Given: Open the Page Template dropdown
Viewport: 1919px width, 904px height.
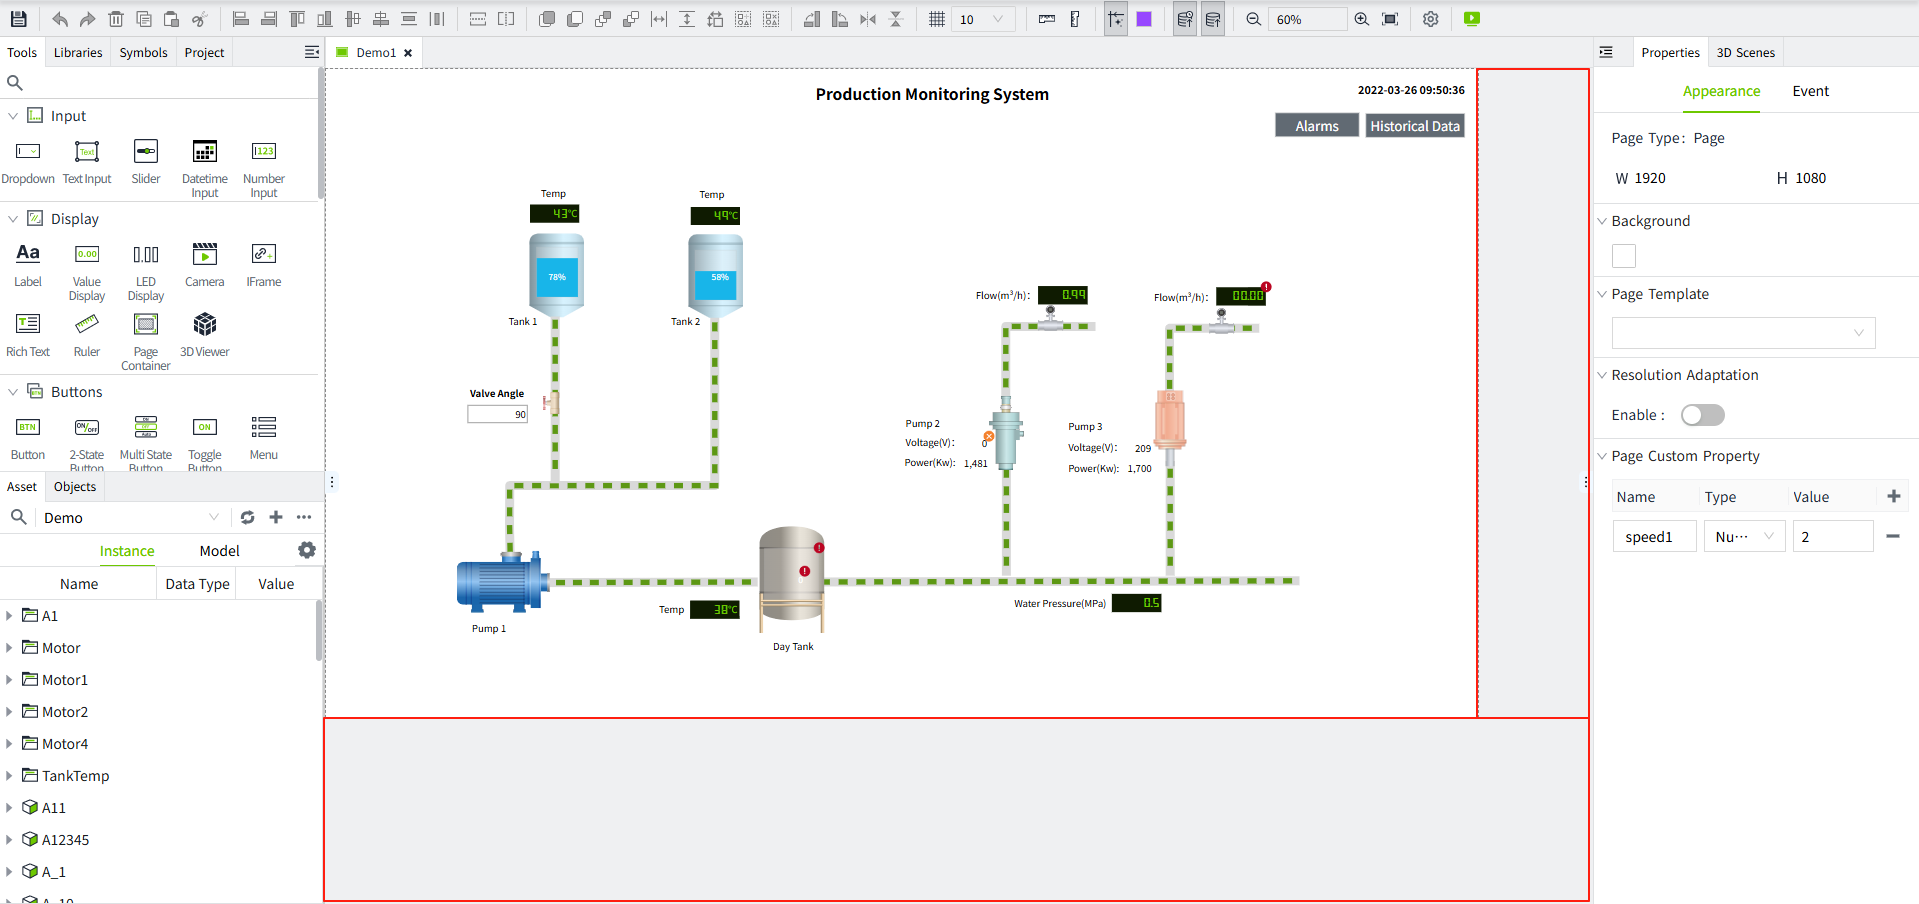Looking at the screenshot, I should 1743,333.
